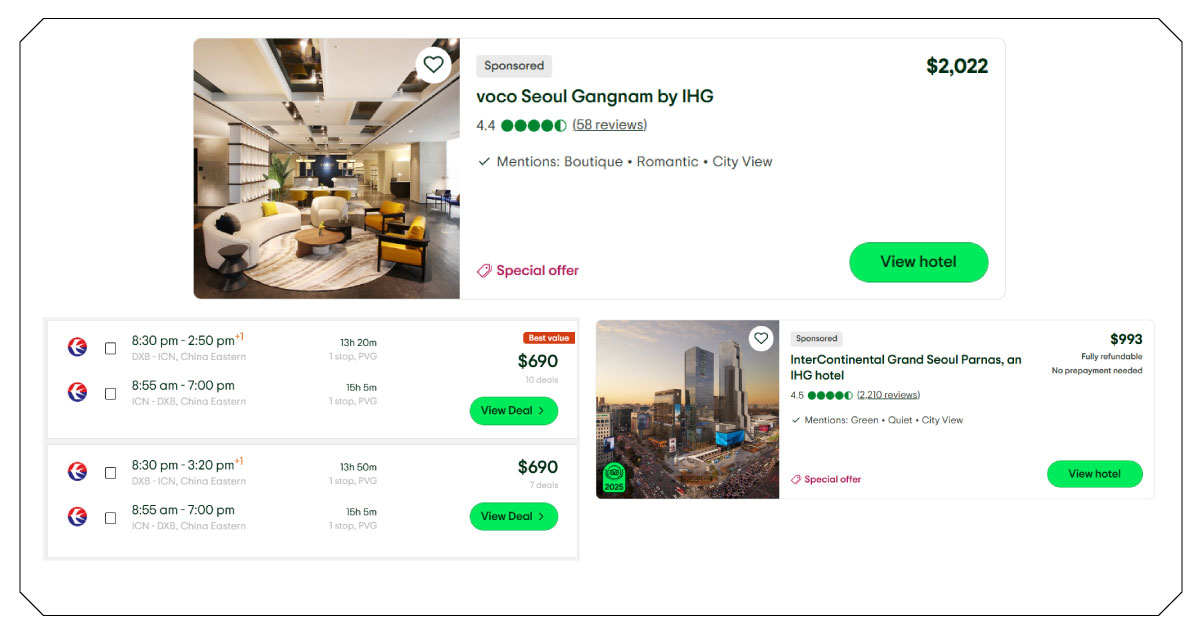Check the 8:30 pm - 2:50 pm flight checkbox
Screen dimensions: 1202x634
110,348
